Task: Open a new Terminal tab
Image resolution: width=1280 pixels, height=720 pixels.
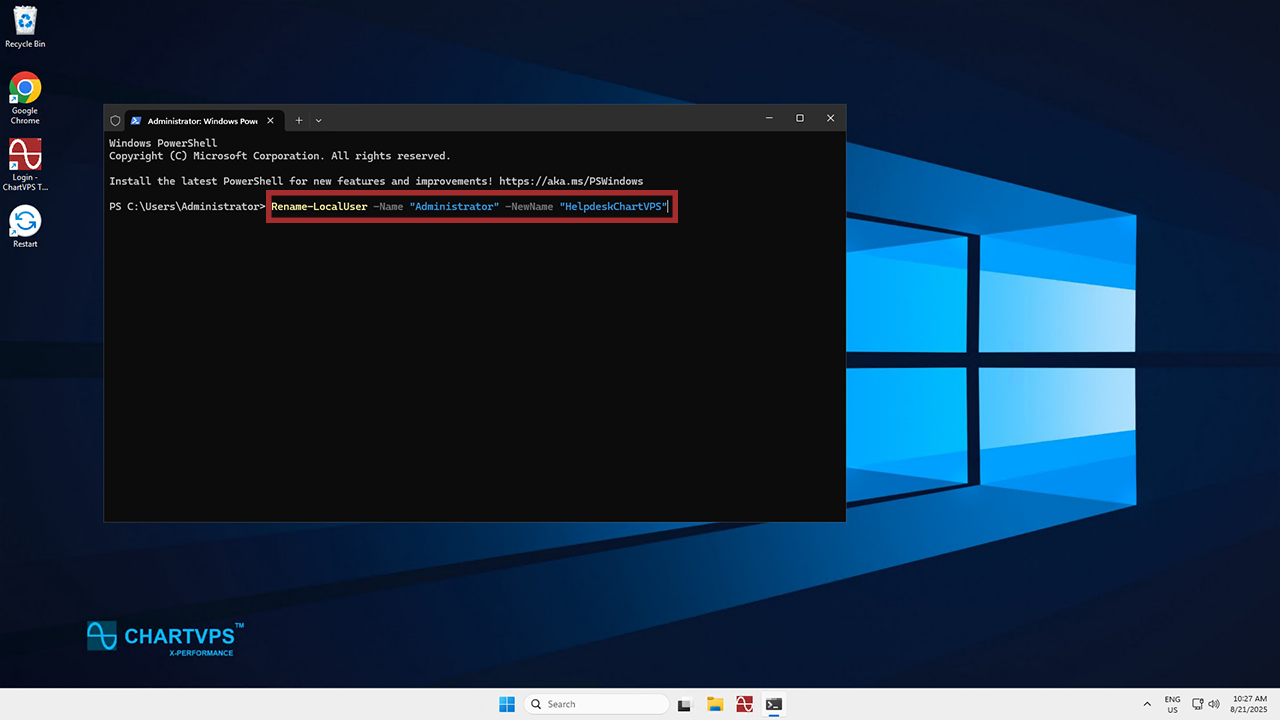Action: click(298, 120)
